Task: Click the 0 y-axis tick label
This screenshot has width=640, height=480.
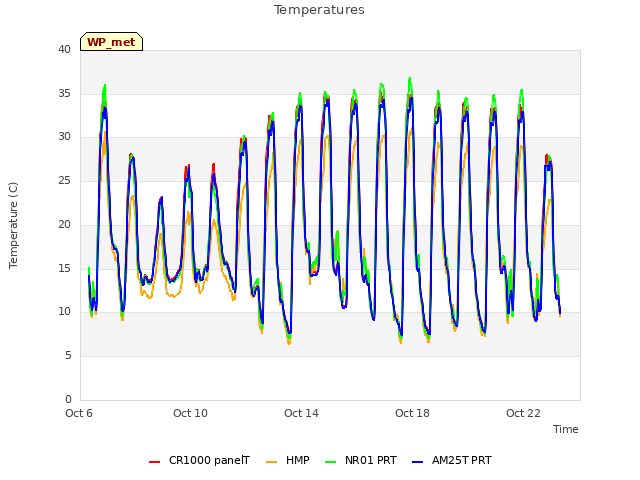Action: [x=68, y=399]
